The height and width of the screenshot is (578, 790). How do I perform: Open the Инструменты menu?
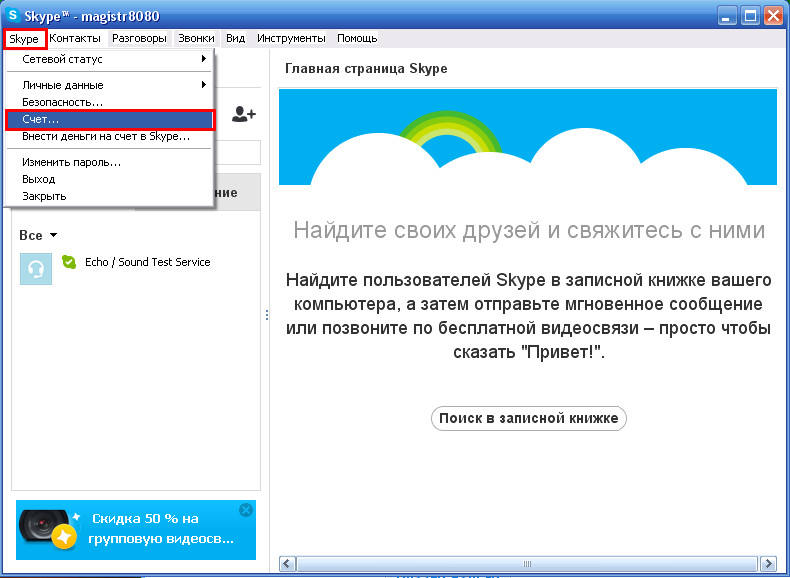291,38
